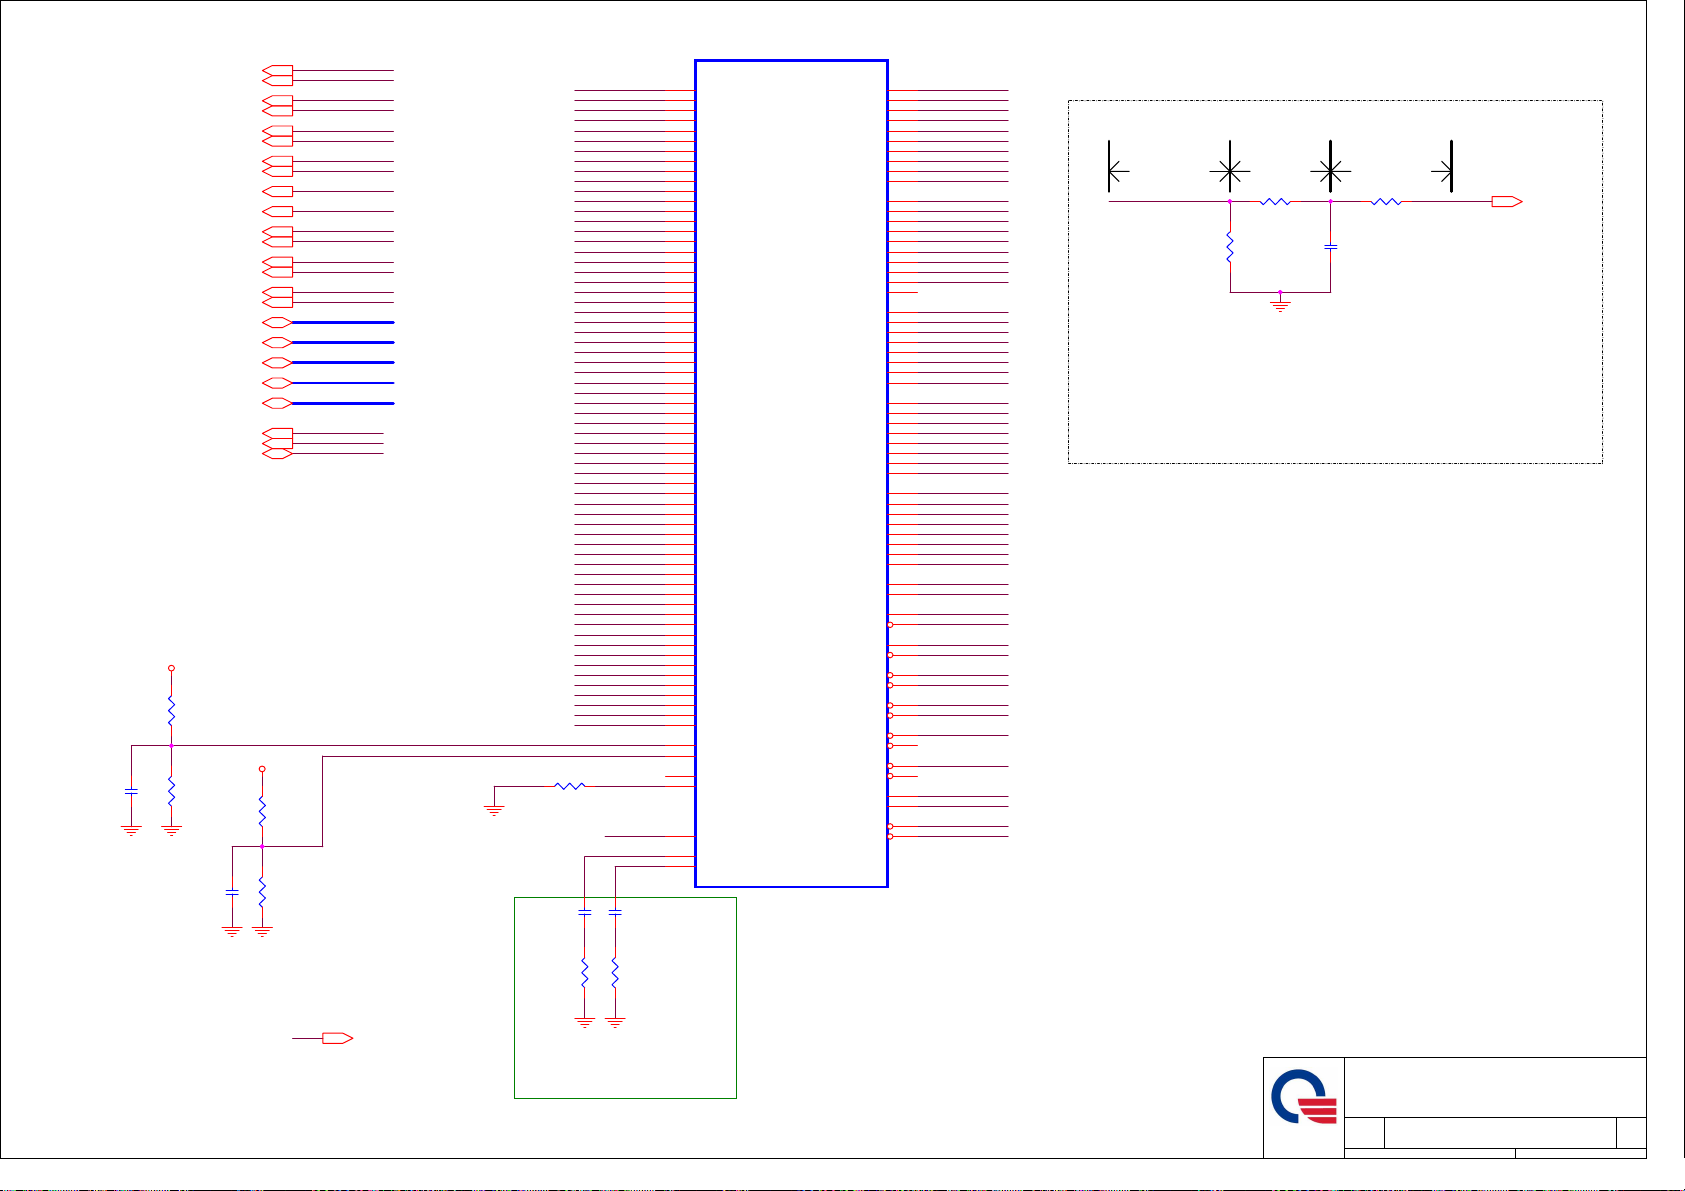Click the lone port symbol beside the green box

338,1039
